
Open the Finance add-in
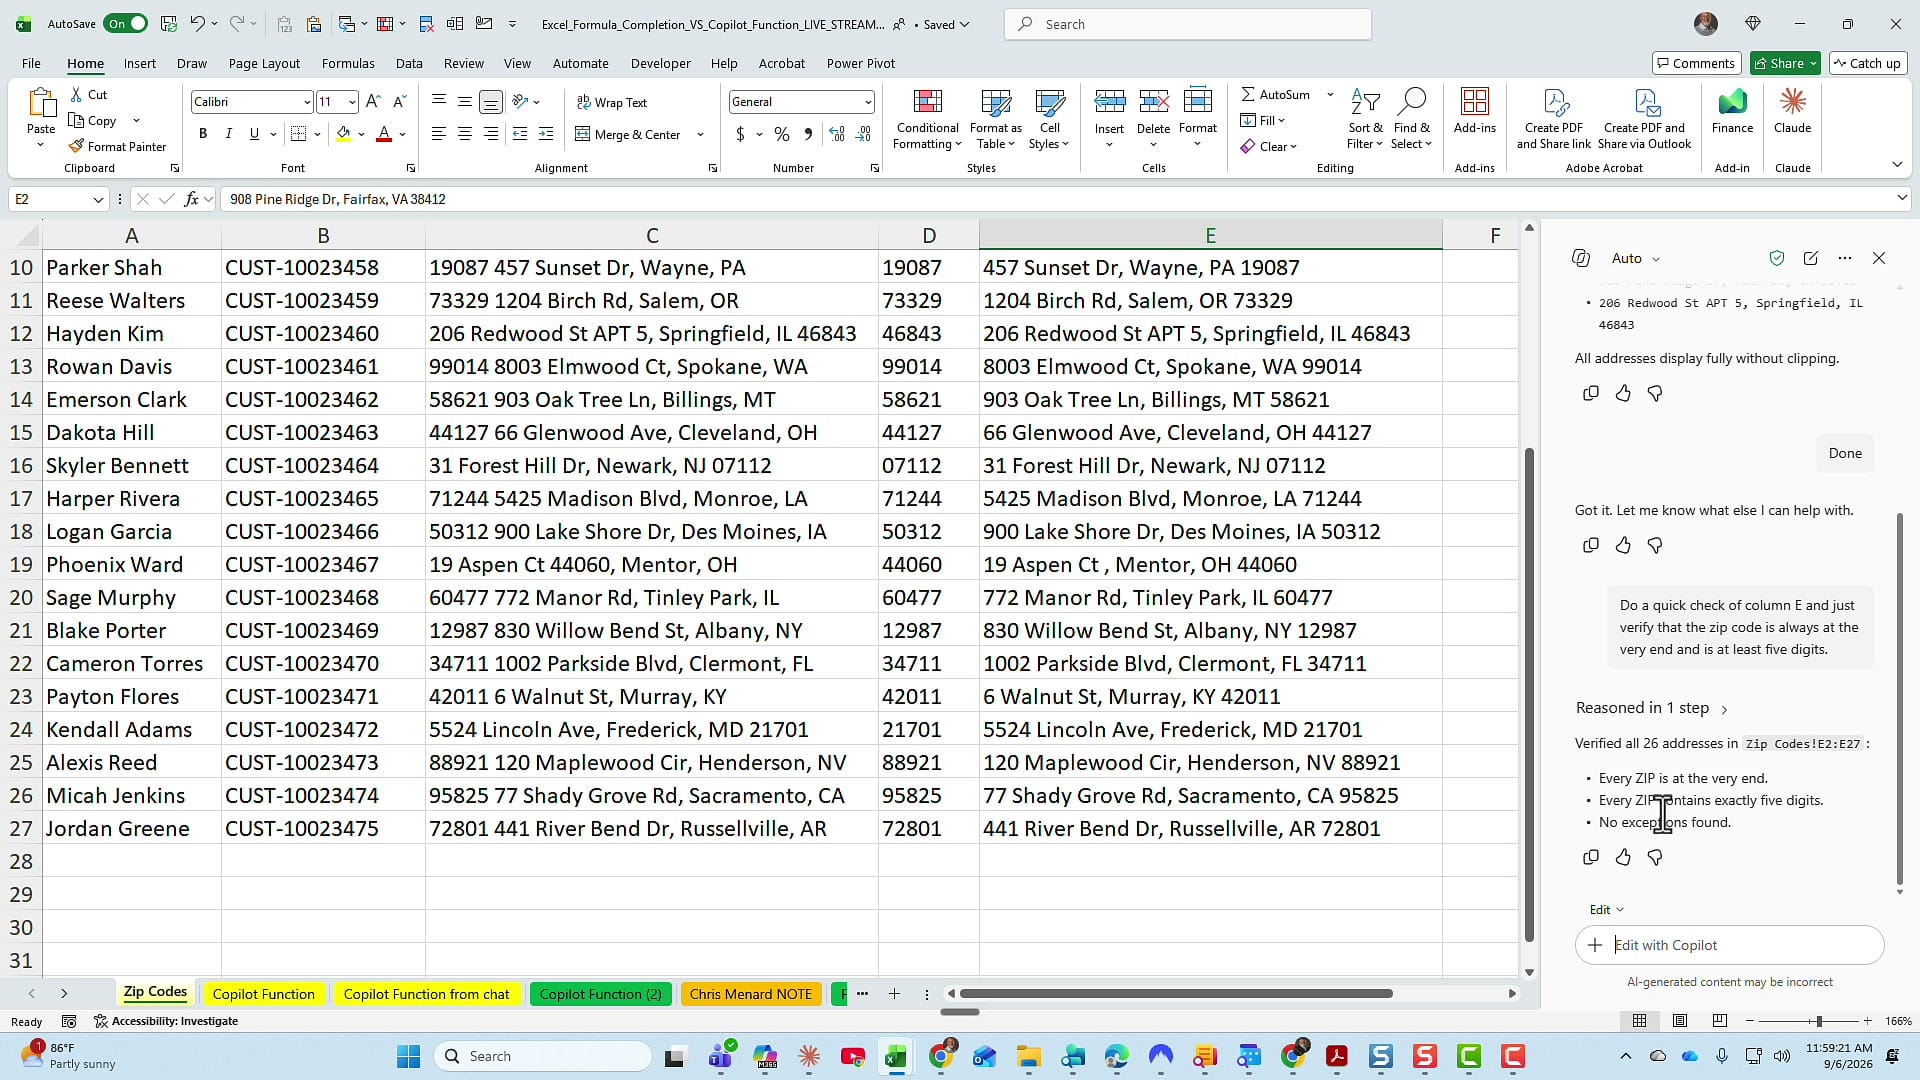coord(1732,111)
